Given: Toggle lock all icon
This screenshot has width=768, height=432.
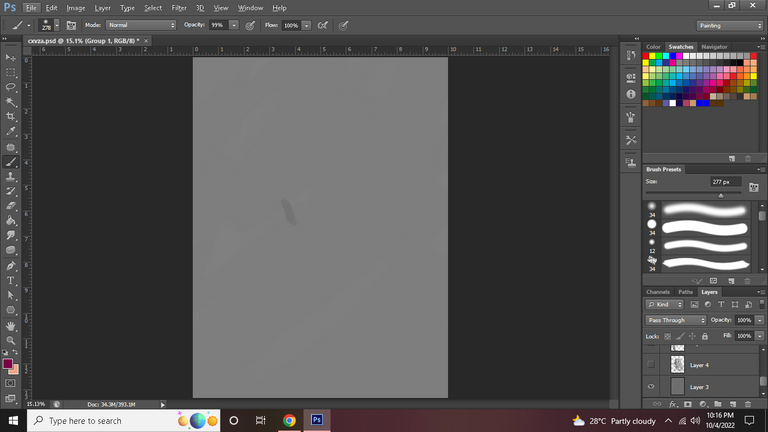Looking at the screenshot, I should [x=705, y=336].
